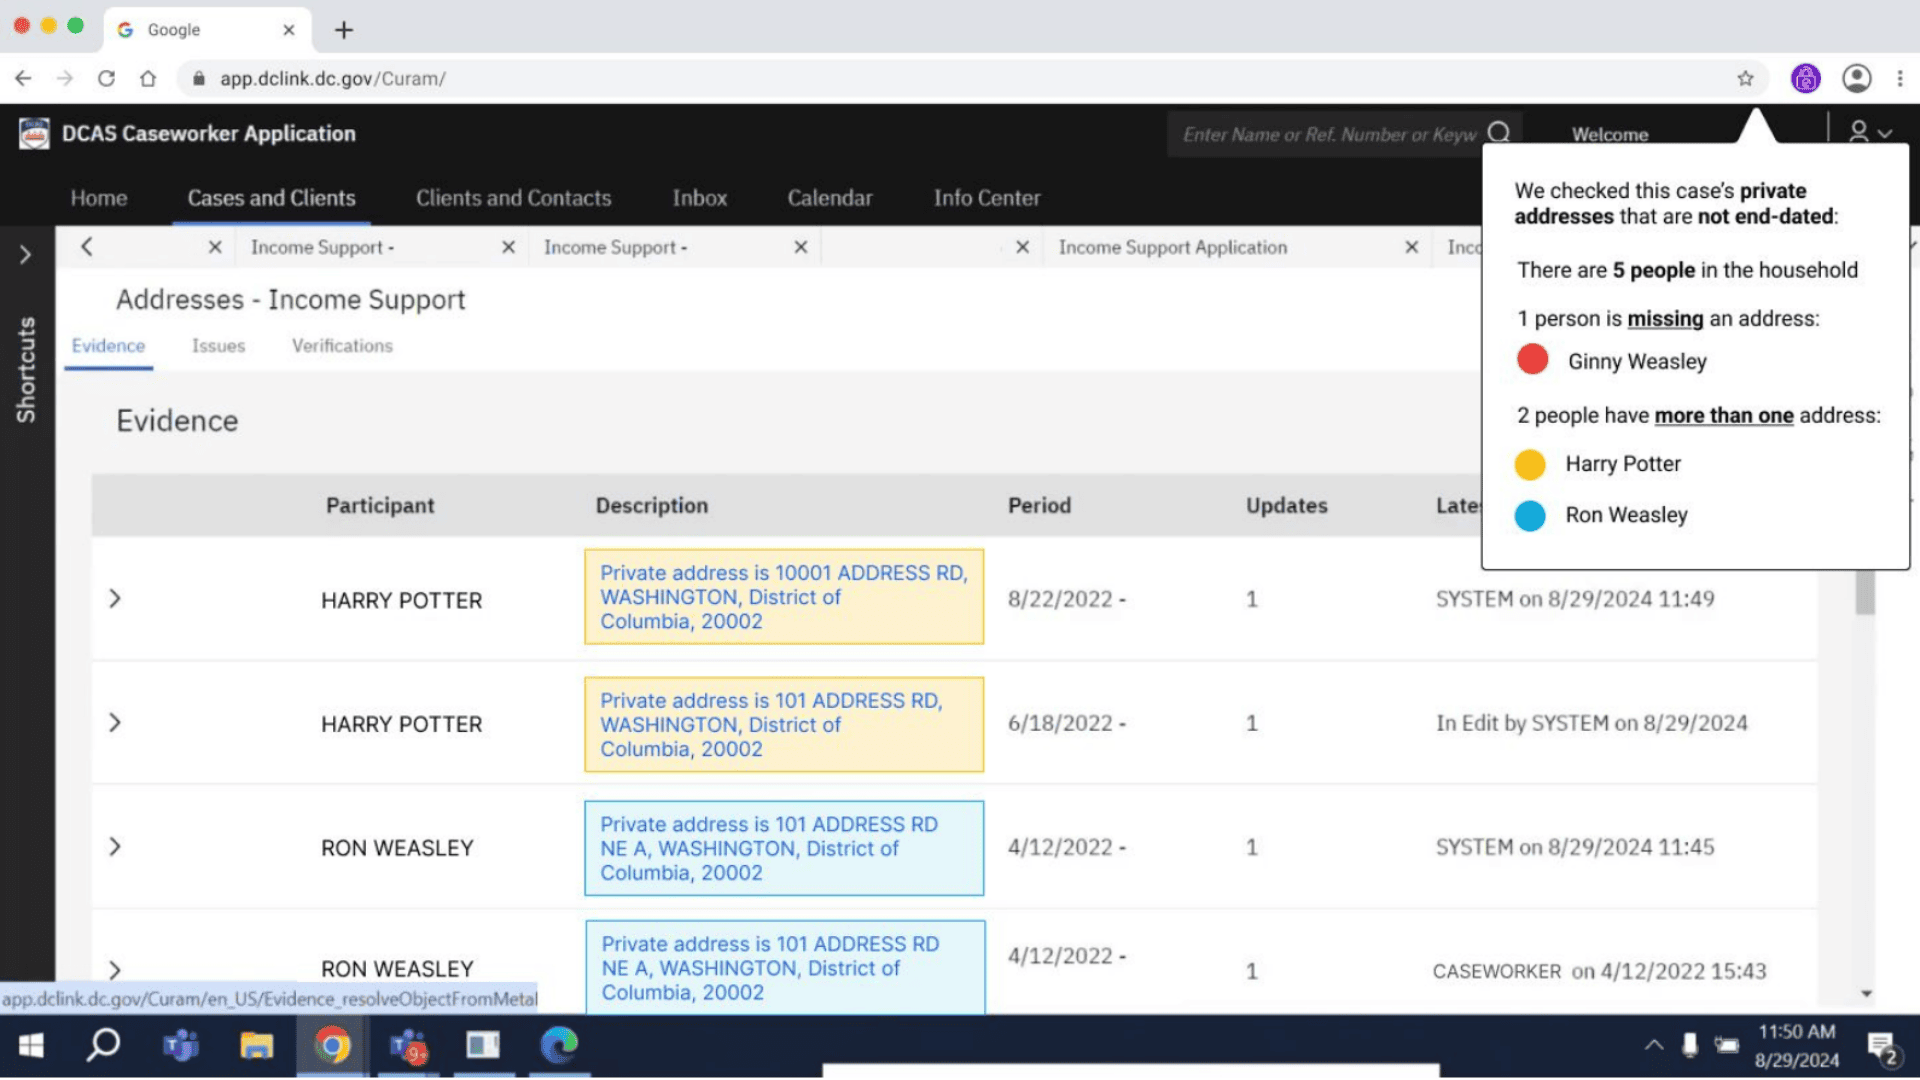Image resolution: width=1920 pixels, height=1080 pixels.
Task: Expand Harry Potter 10001 ADDRESS RD row
Action: coord(115,599)
